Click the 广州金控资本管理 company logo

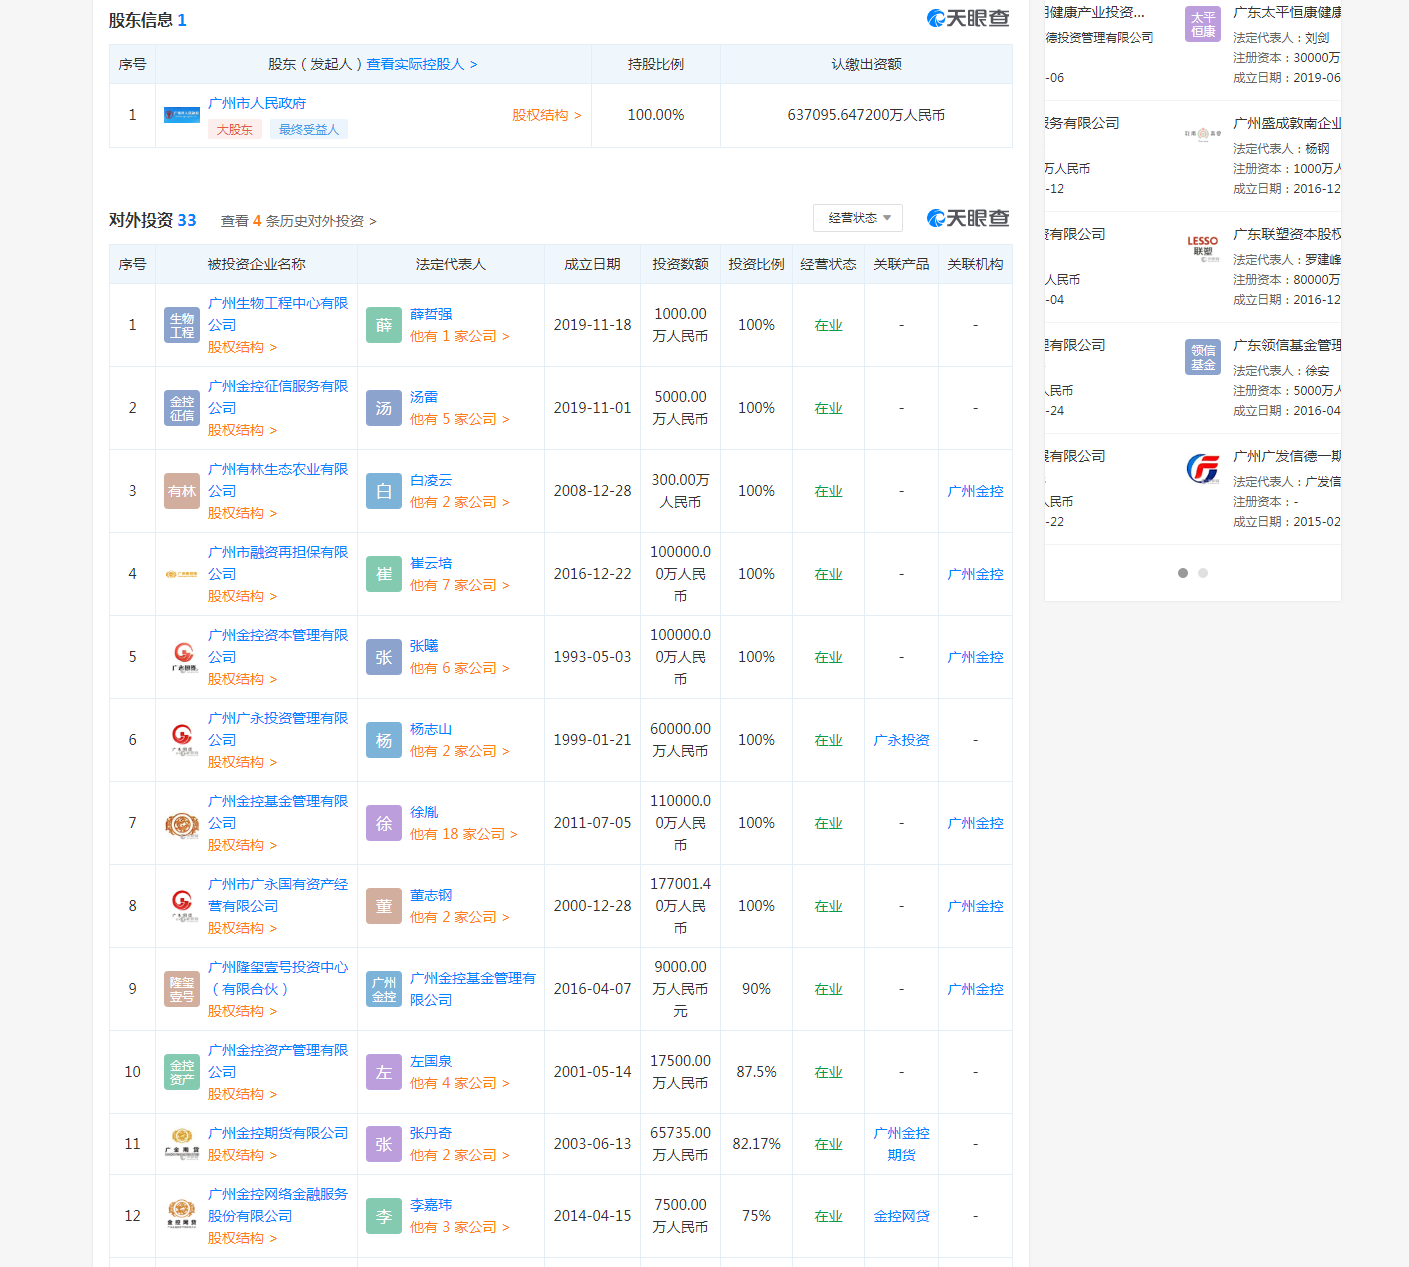tap(182, 657)
